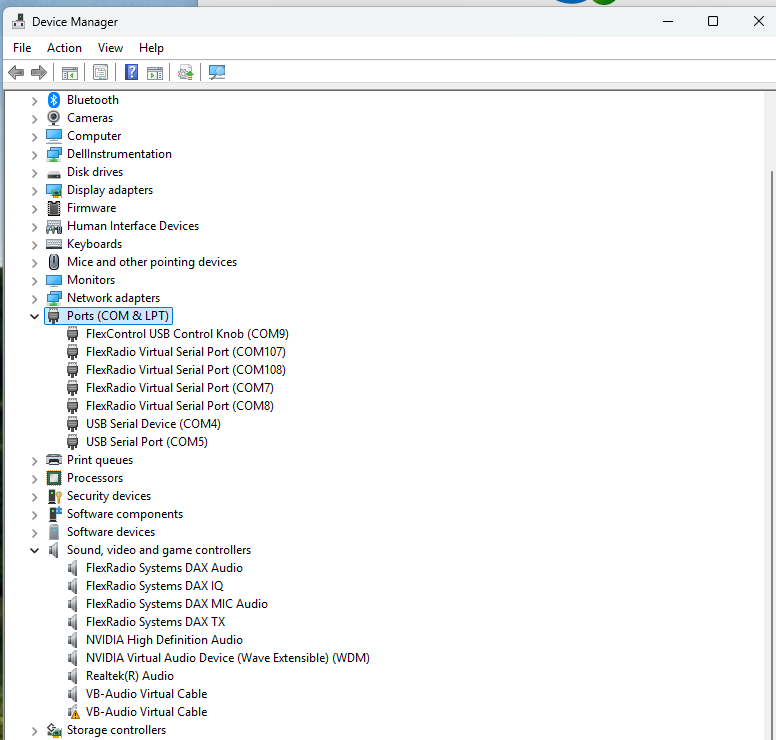
Task: Open the View menu
Action: pyautogui.click(x=110, y=48)
